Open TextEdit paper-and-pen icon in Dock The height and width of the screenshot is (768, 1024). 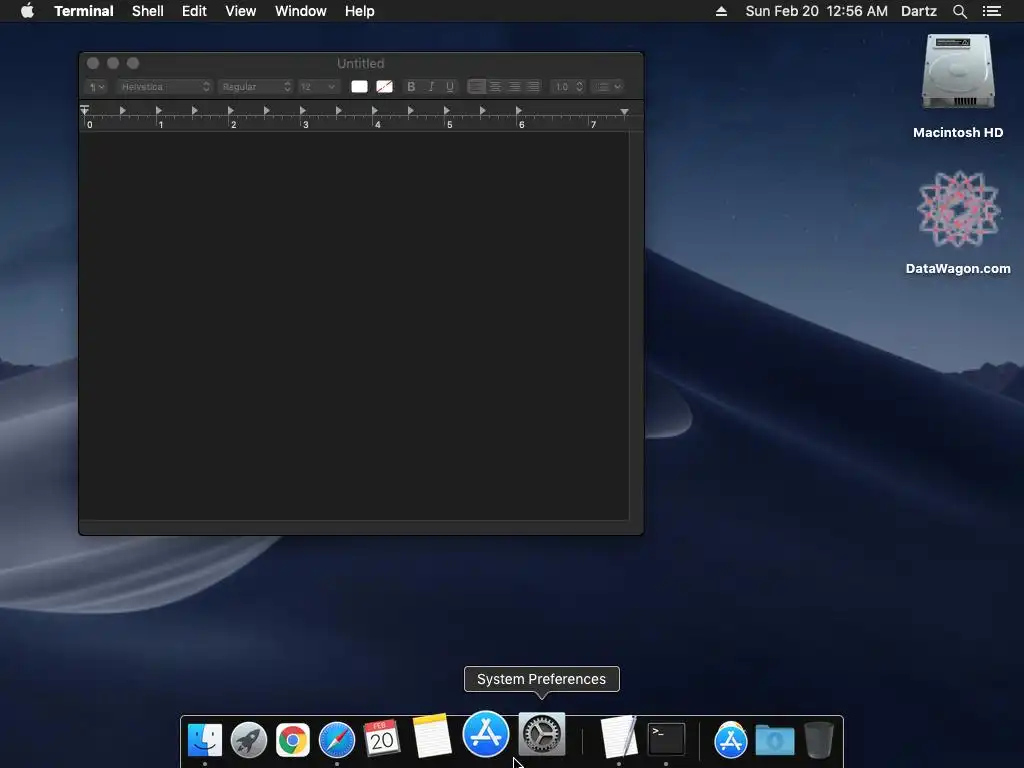point(618,737)
